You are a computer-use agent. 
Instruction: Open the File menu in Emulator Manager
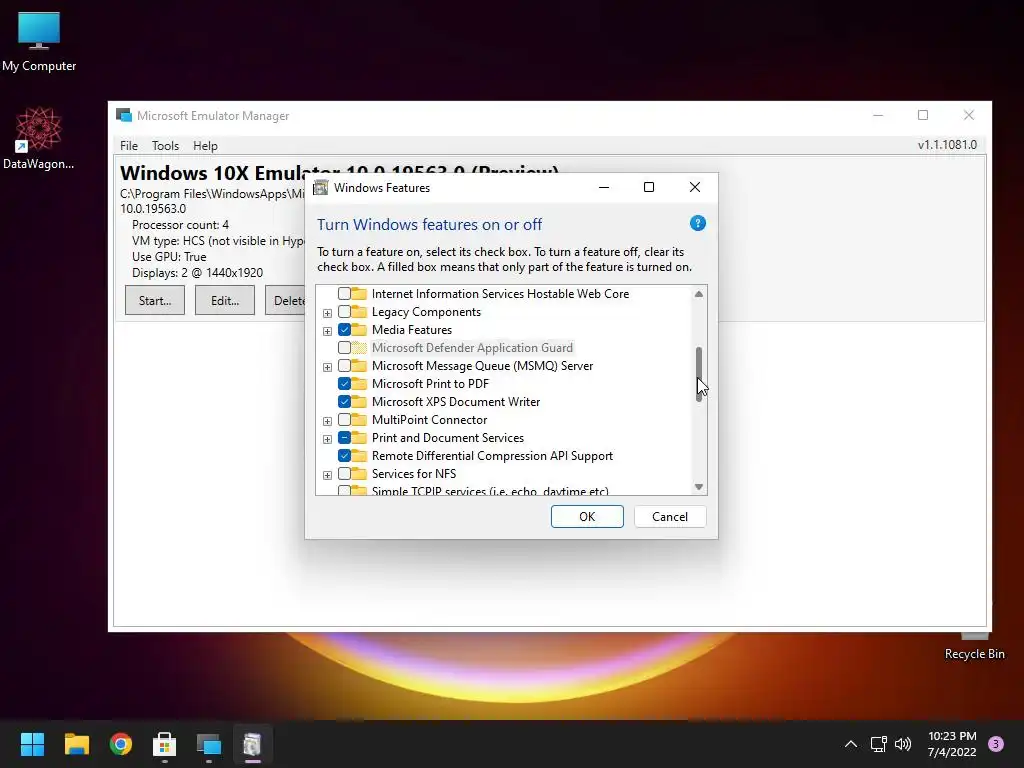(129, 146)
